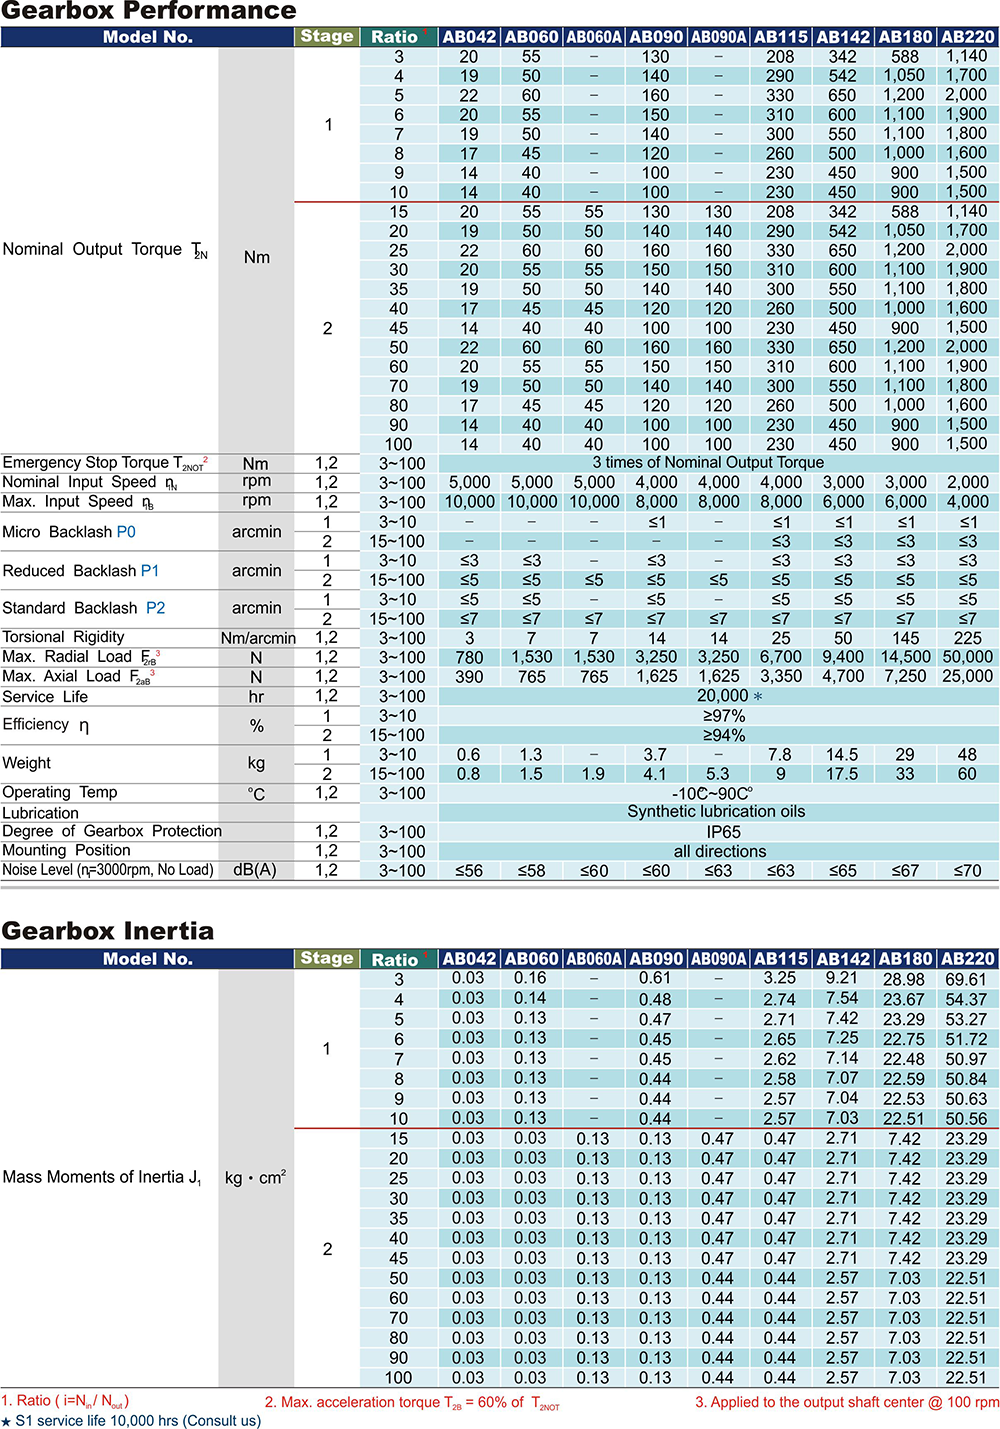Image resolution: width=1000 pixels, height=1429 pixels.
Task: Click the Gearbox Inertia section heading
Action: (x=108, y=931)
